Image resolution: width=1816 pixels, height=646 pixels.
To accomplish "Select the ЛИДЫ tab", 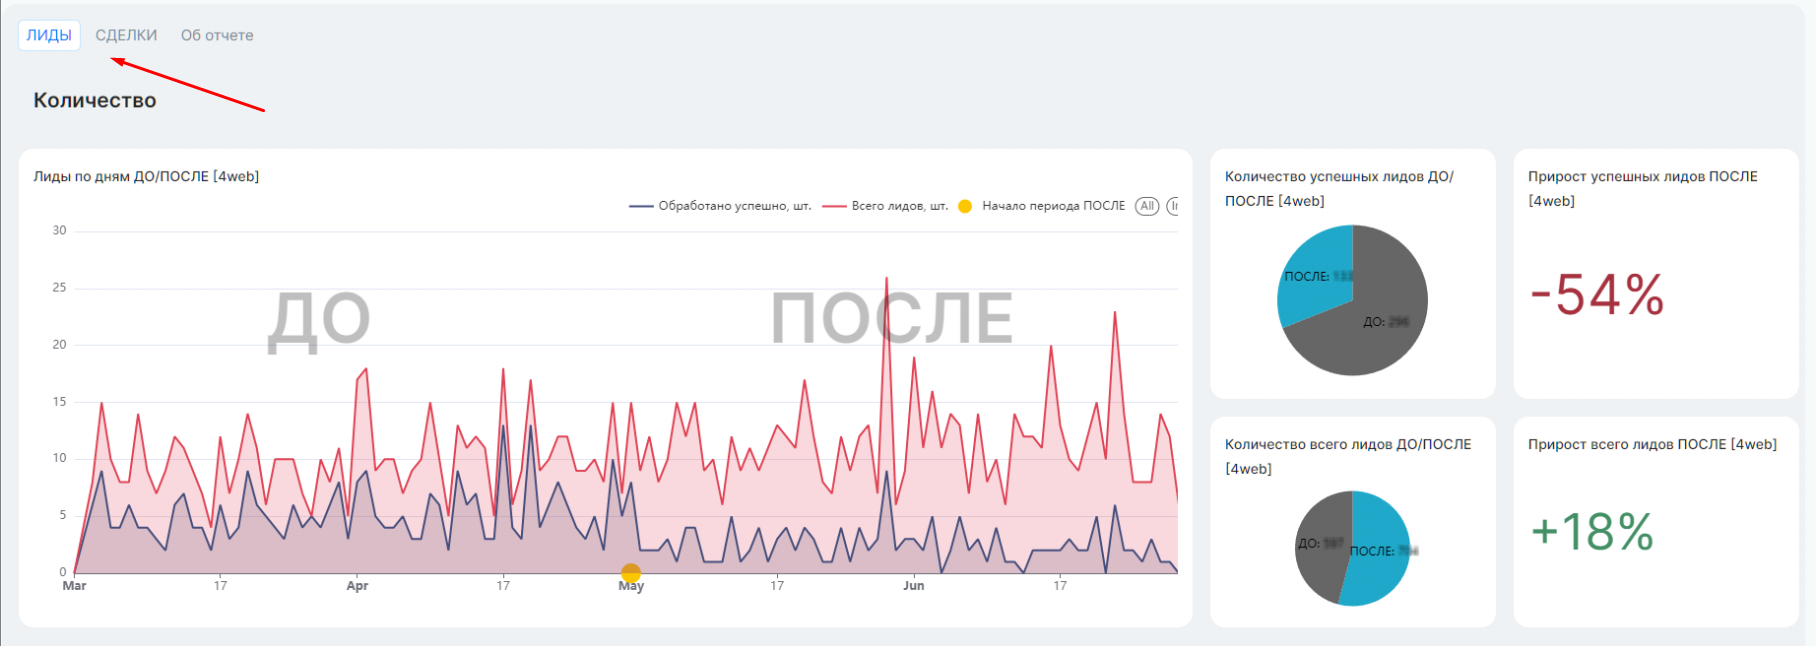I will coord(49,35).
